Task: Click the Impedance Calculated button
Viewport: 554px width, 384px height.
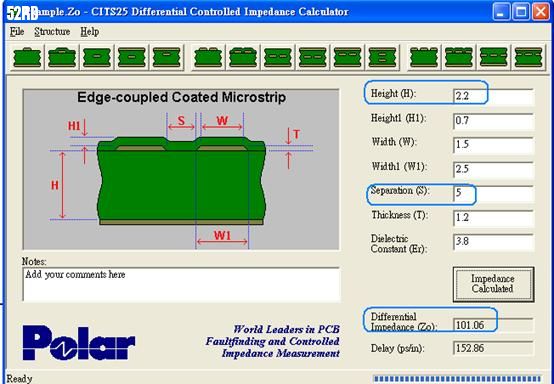Action: [x=493, y=284]
